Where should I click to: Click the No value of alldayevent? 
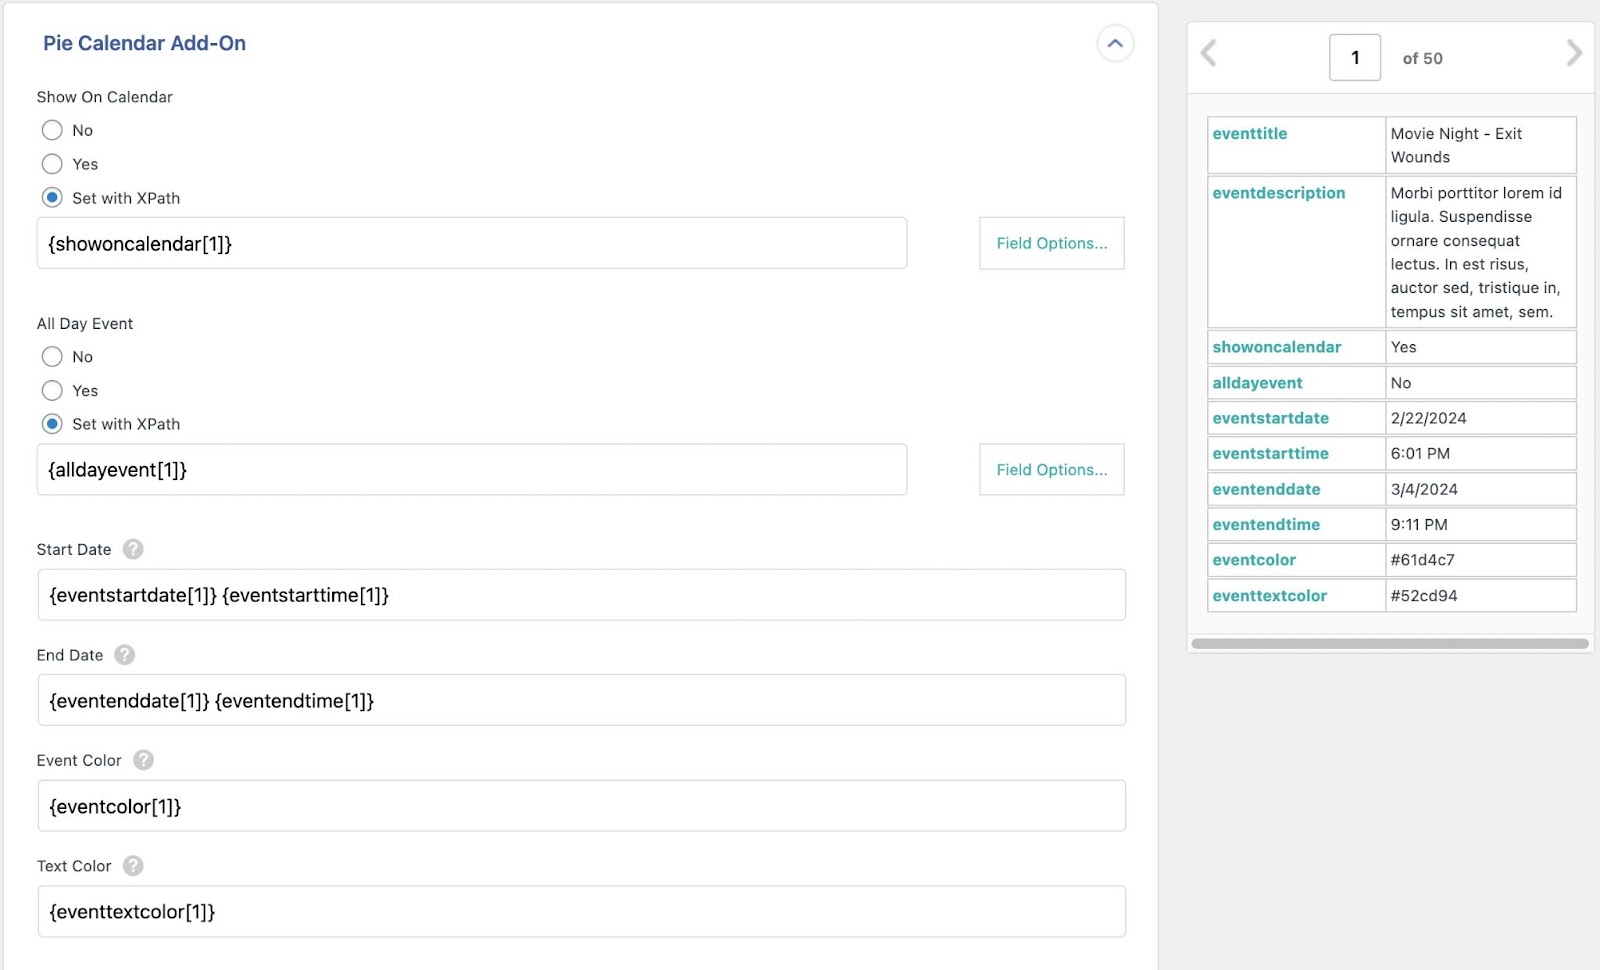pos(1401,383)
